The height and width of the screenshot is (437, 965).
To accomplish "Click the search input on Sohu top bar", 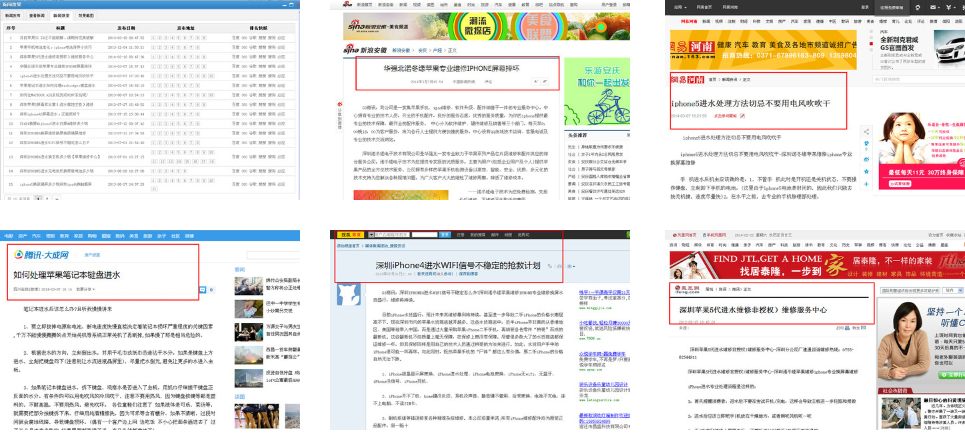I will pos(425,235).
